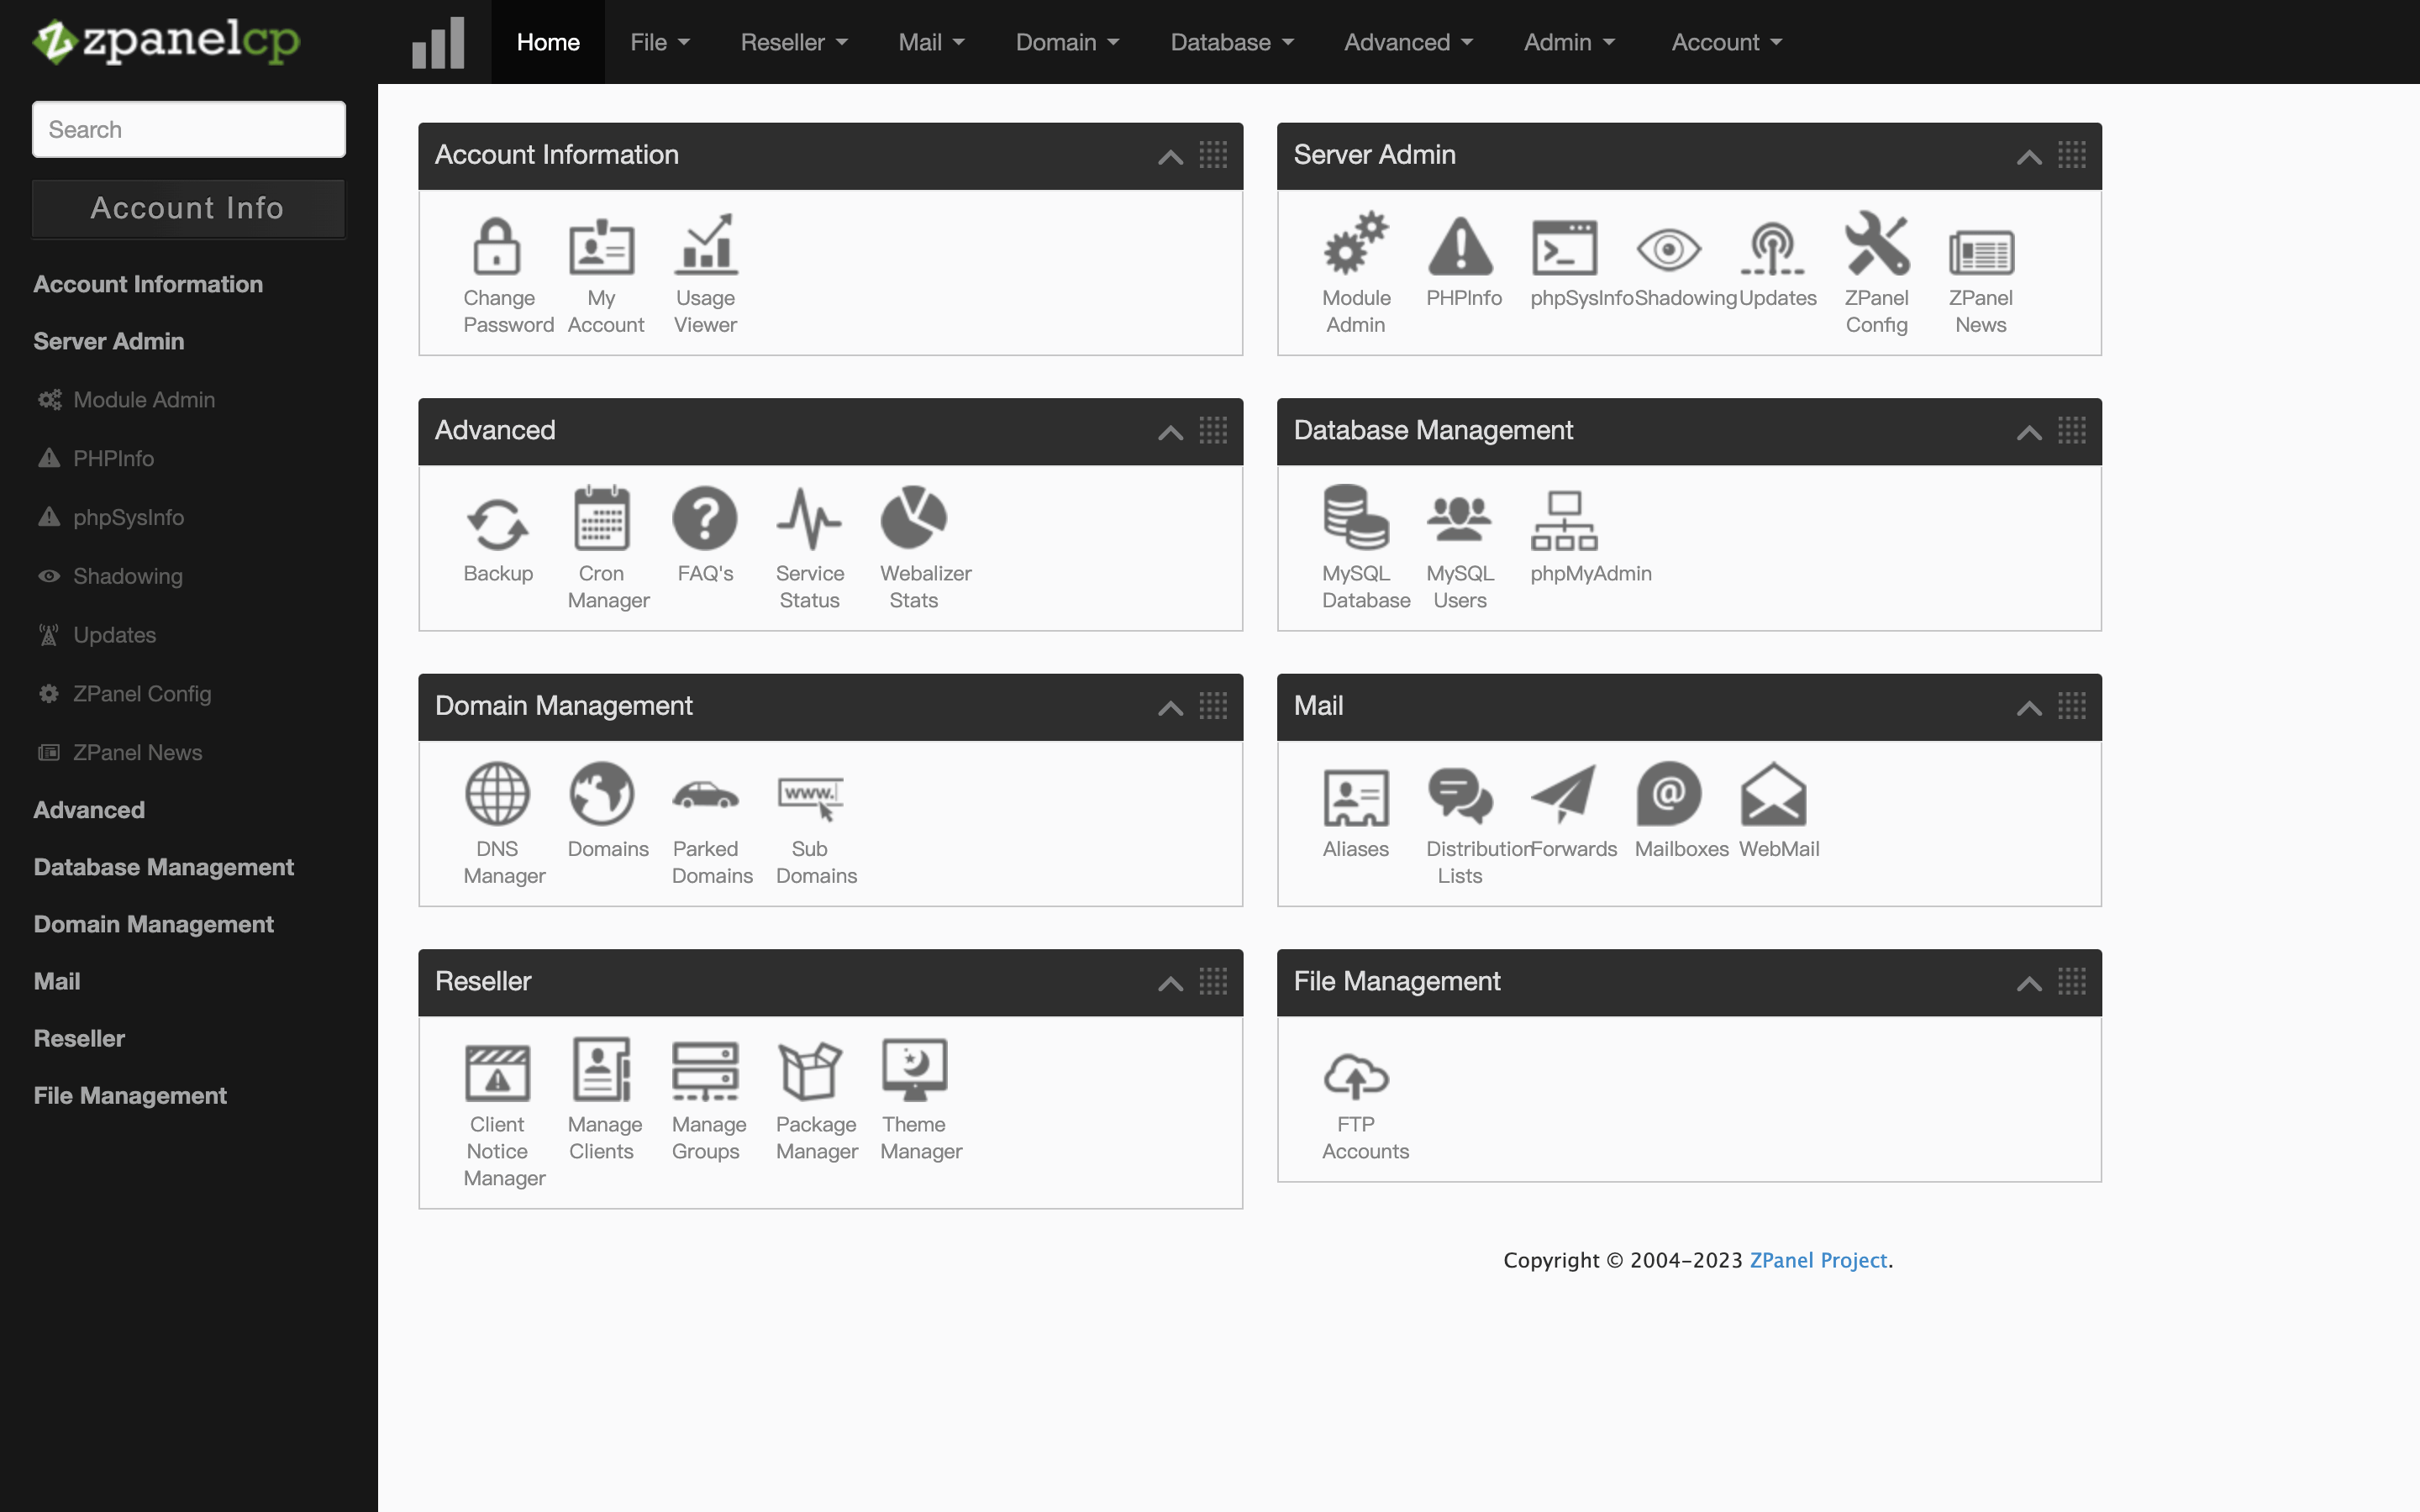Open the Package Manager box icon

810,1070
